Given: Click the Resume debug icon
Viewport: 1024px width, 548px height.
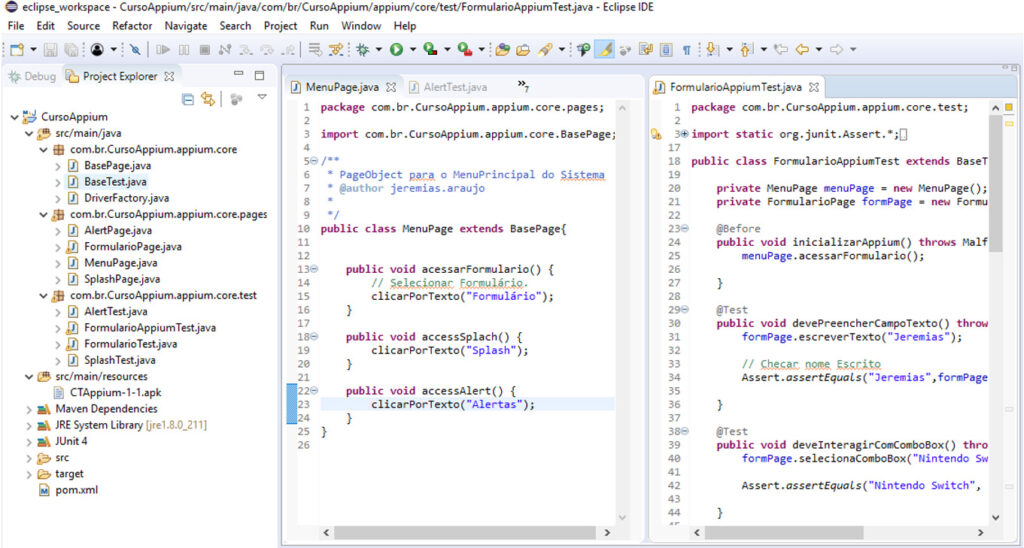Looking at the screenshot, I should [x=163, y=50].
